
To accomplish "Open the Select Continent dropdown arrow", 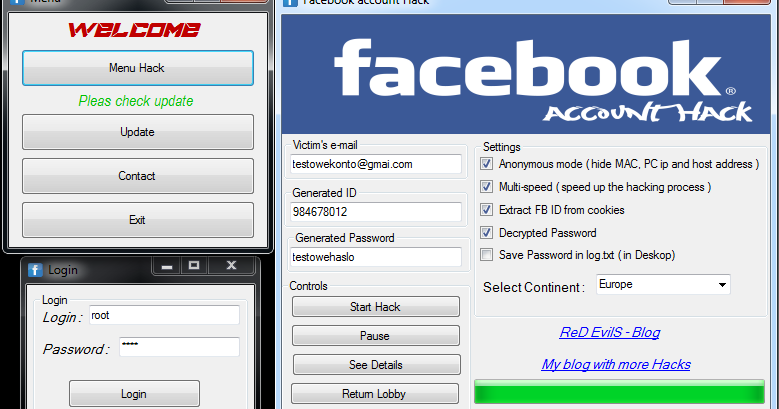I will pos(722,285).
